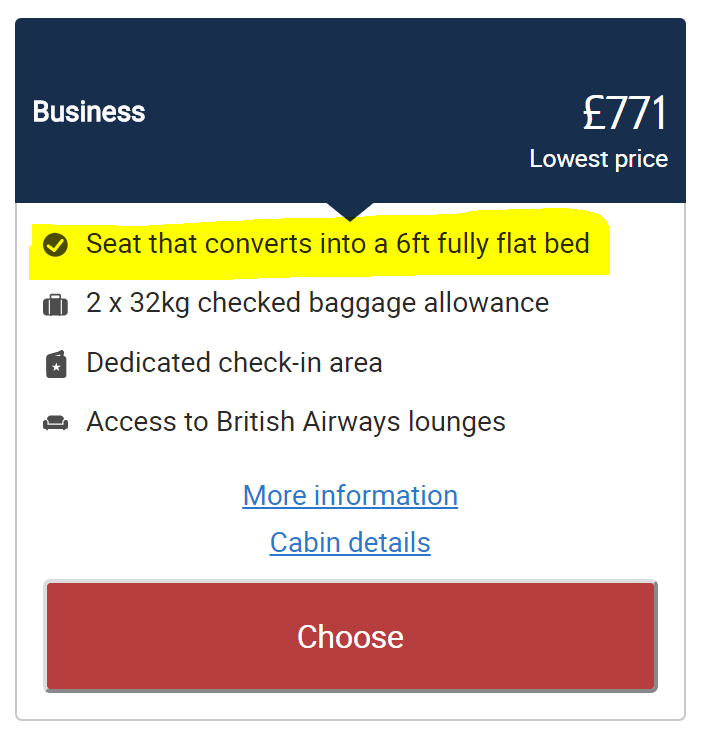Image resolution: width=703 pixels, height=738 pixels.
Task: Click the checkmark icon beside flat bed feature
Action: 56,244
